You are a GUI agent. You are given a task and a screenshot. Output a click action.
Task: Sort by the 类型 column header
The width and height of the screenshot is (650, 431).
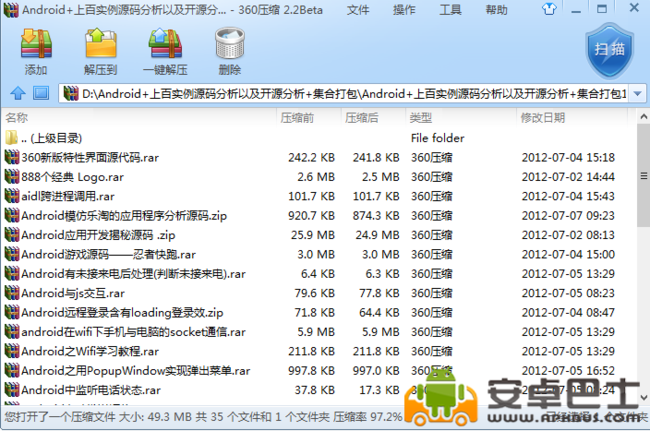(x=421, y=118)
